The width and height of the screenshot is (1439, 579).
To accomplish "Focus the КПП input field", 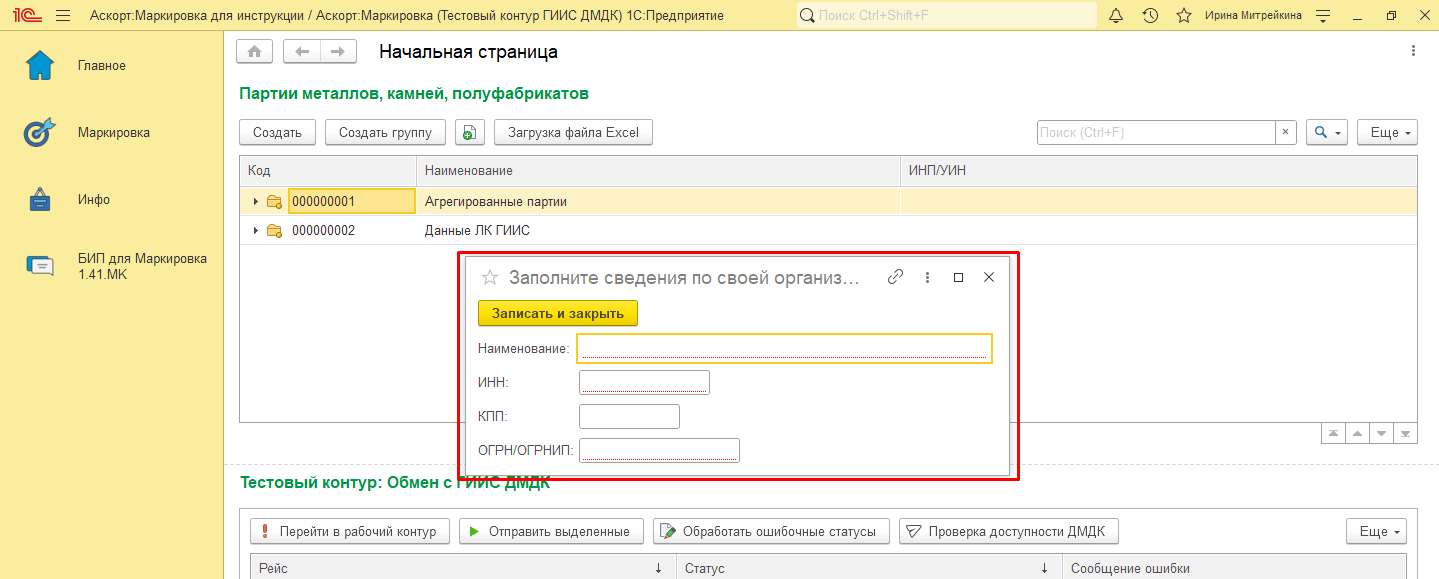I will 629,416.
